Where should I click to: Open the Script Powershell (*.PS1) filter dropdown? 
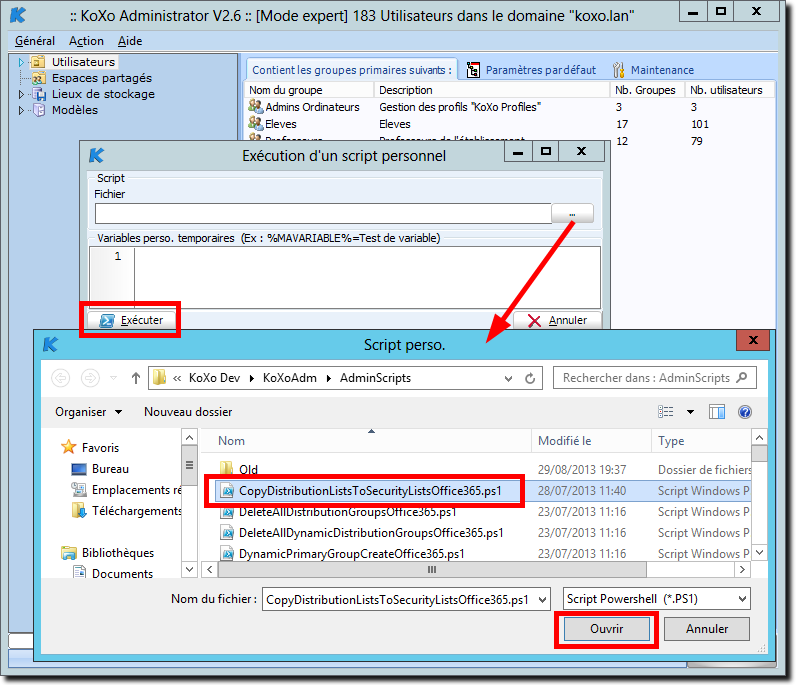(742, 599)
